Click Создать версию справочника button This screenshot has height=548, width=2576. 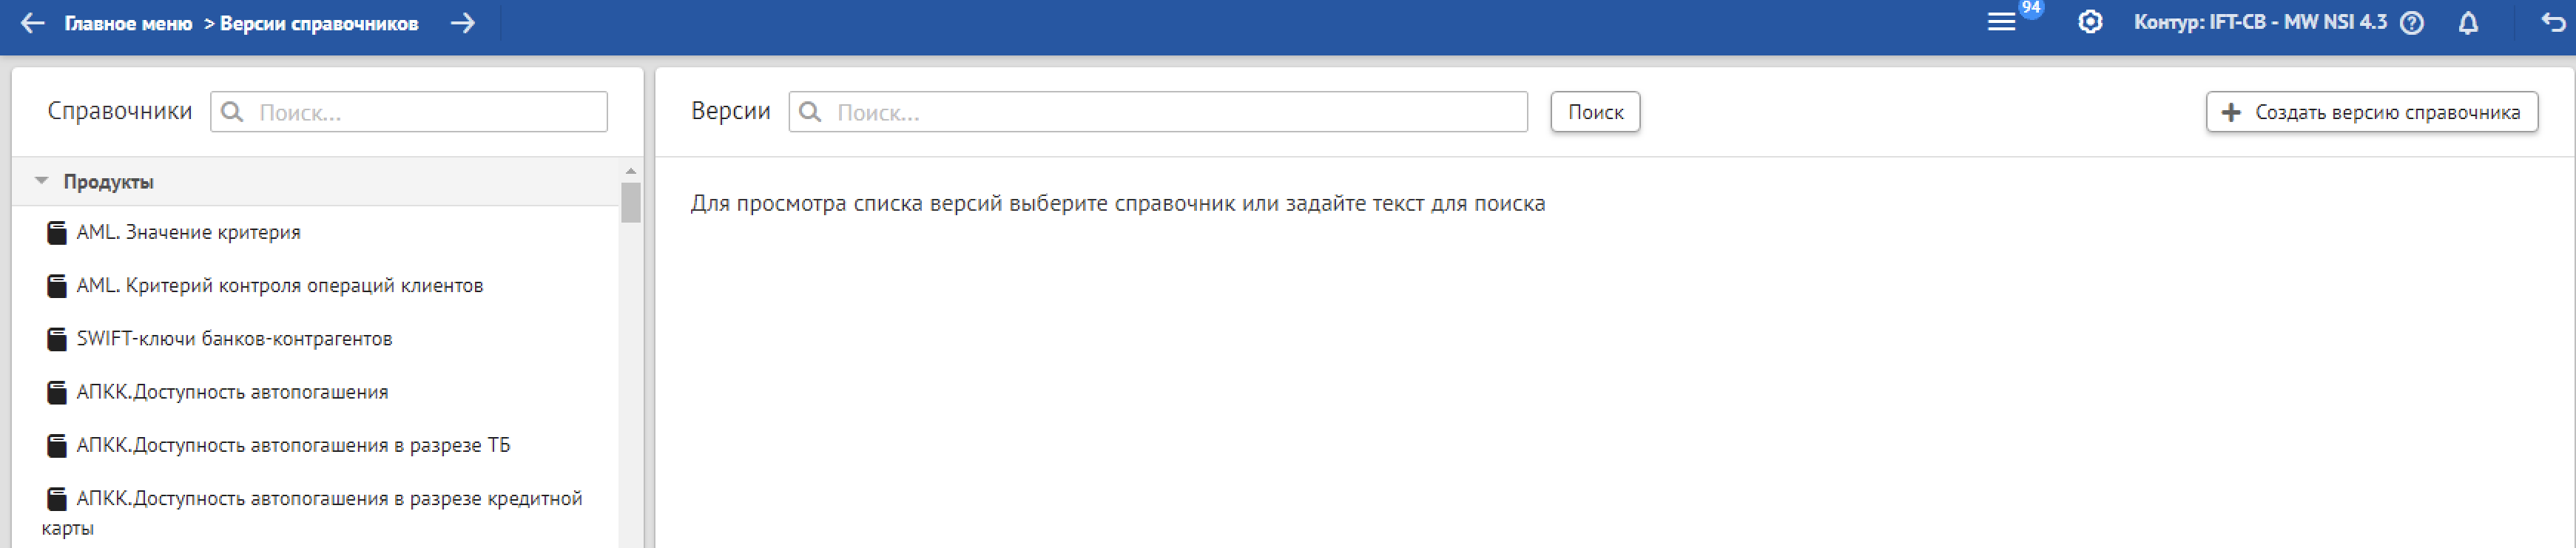(2371, 112)
